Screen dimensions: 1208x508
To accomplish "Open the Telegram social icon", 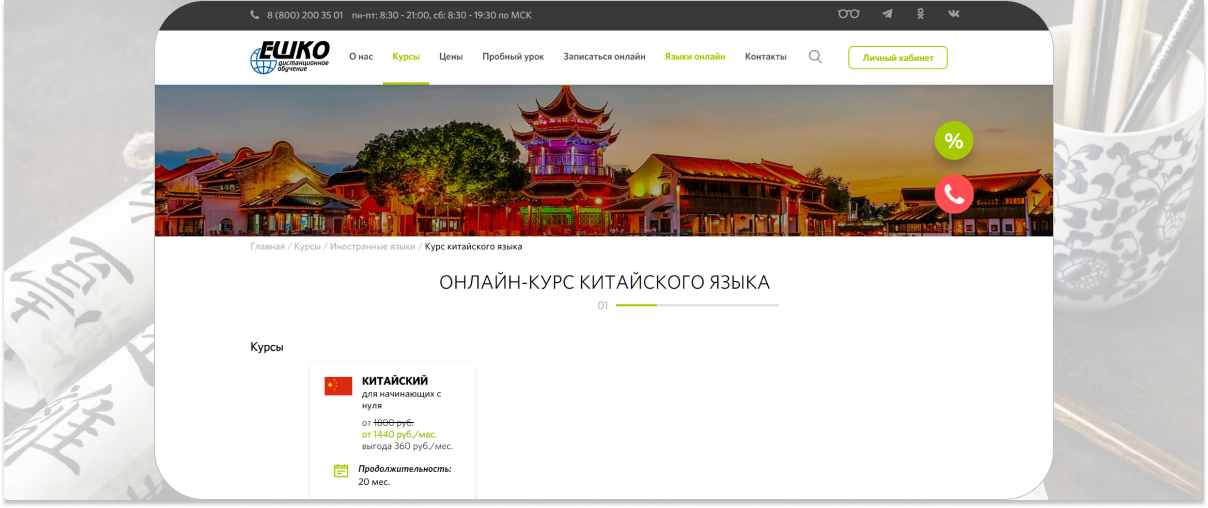I will tap(887, 15).
